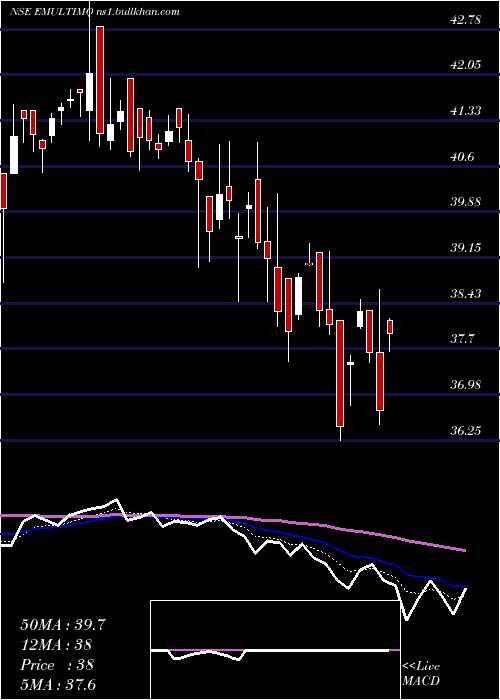Click the last candlestick on the chart
This screenshot has height=700, width=500.
(390, 327)
